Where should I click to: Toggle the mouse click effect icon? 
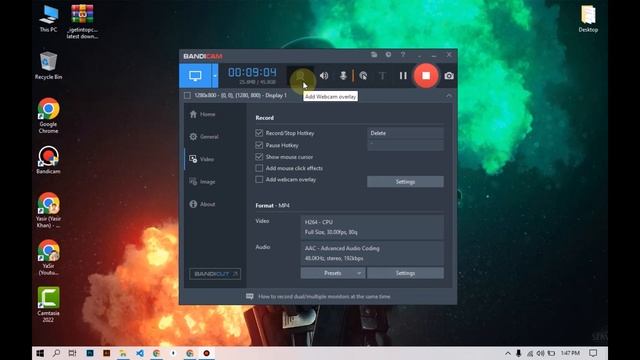363,76
